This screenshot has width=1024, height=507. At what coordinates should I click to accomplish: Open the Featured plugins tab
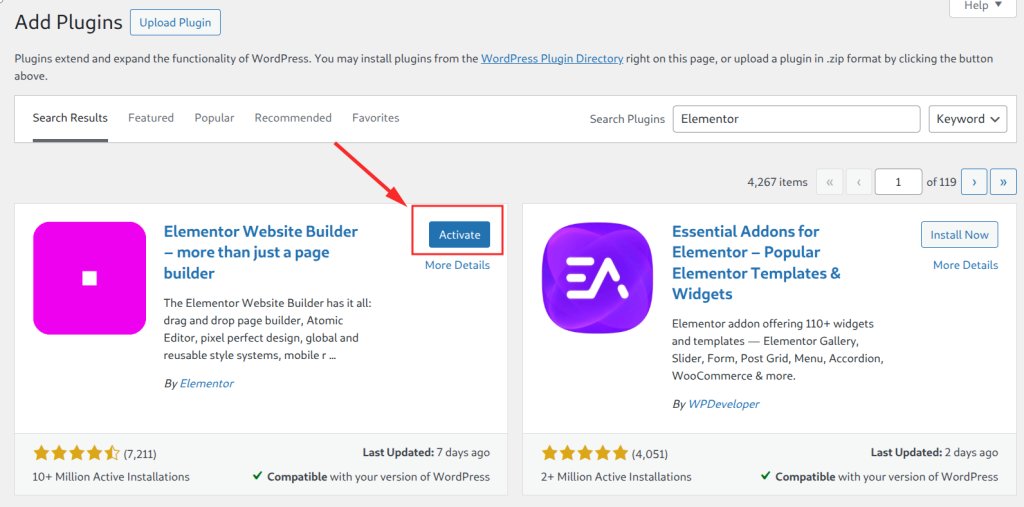pyautogui.click(x=151, y=118)
